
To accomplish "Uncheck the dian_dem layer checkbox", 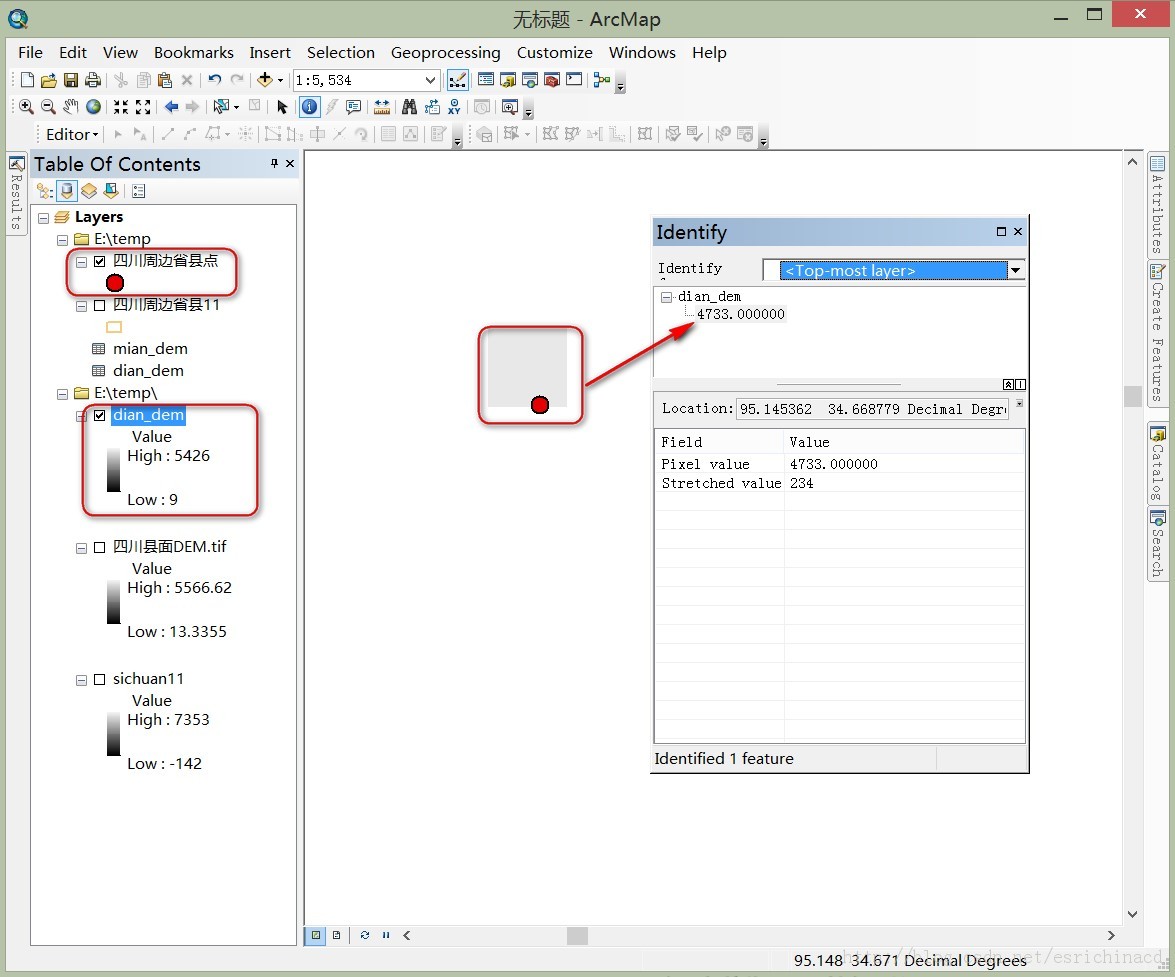I will coord(100,415).
